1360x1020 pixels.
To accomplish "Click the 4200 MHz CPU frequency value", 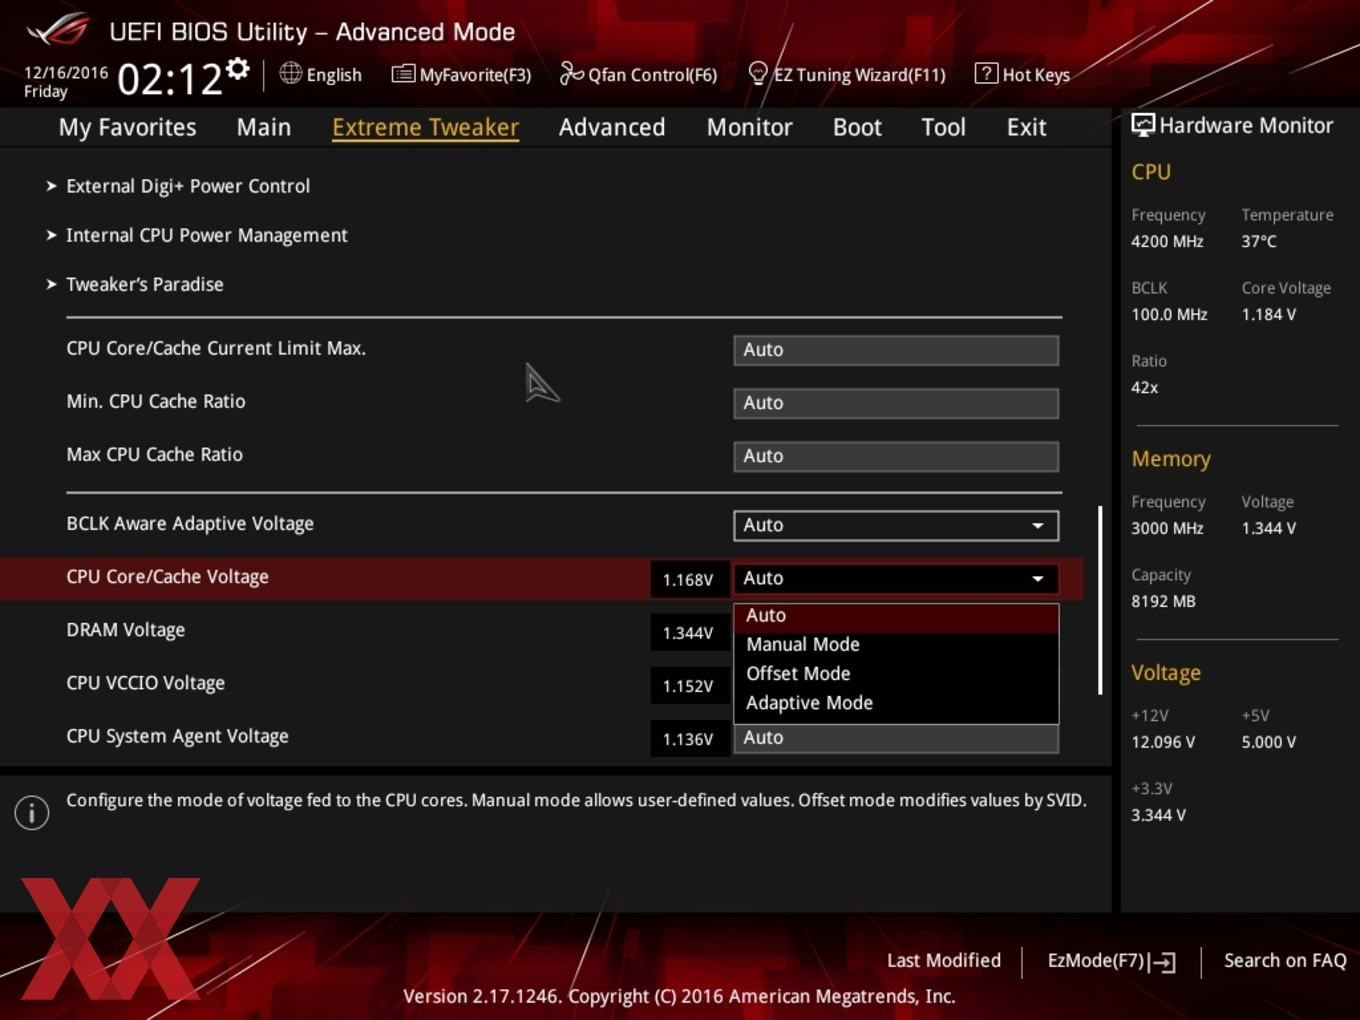I will (1167, 241).
